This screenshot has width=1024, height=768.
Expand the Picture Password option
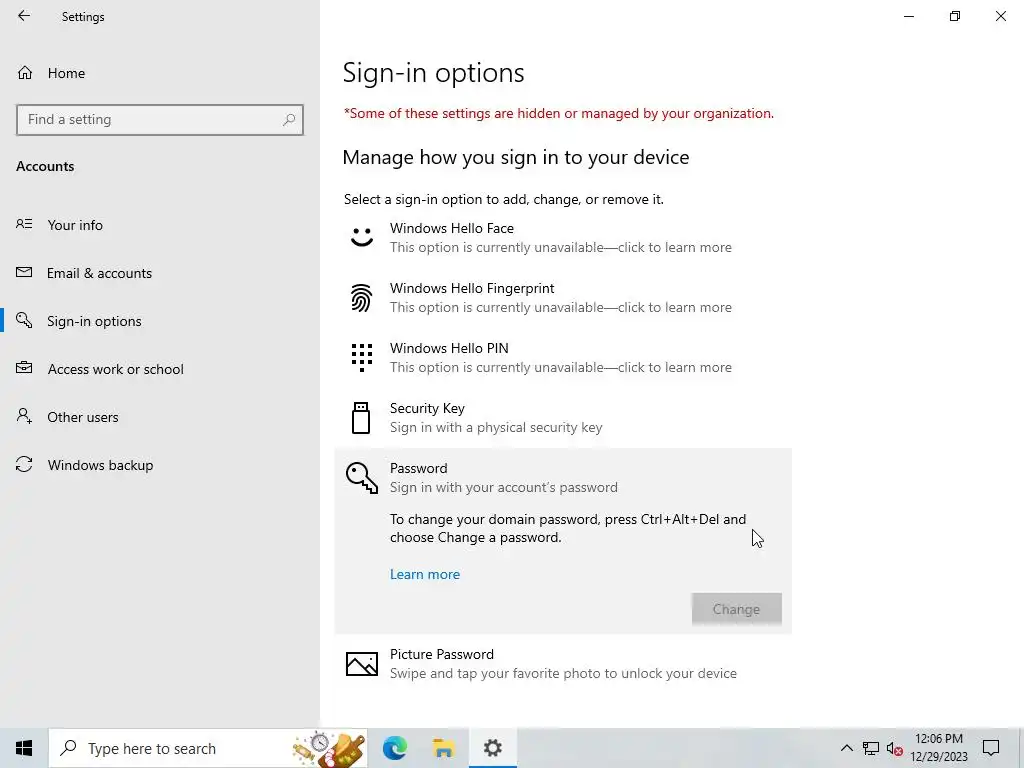(563, 664)
